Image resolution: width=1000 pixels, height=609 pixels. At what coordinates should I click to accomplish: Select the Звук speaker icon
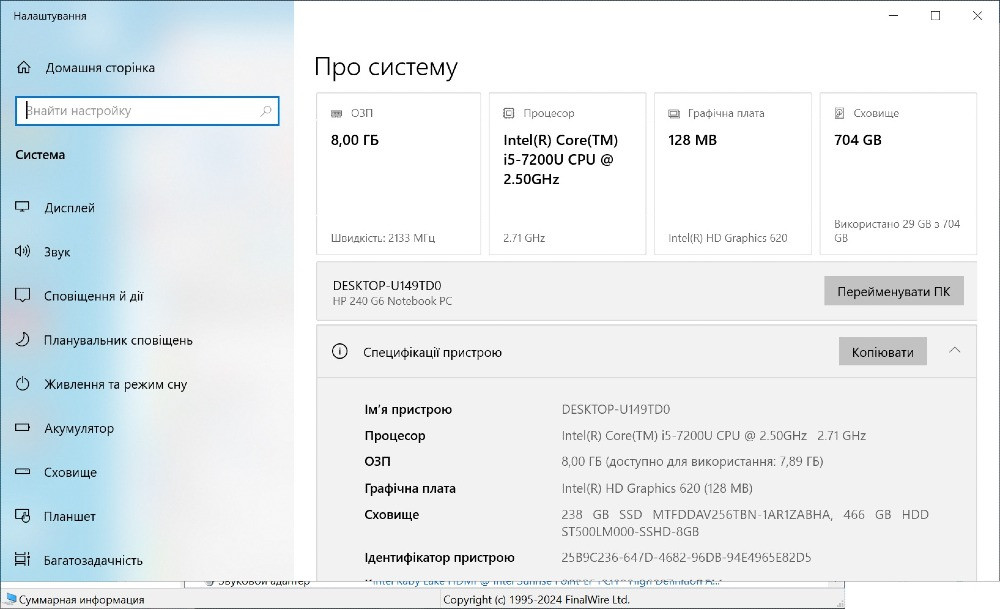(22, 251)
